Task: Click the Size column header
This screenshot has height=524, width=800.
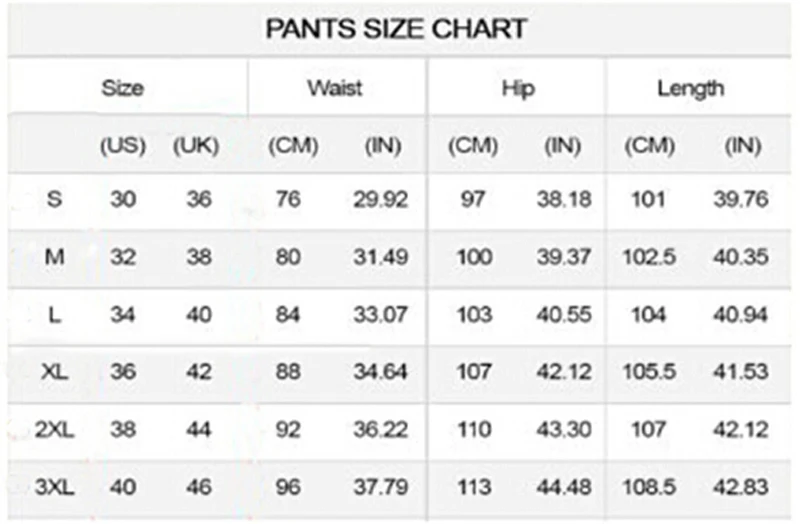Action: point(123,88)
